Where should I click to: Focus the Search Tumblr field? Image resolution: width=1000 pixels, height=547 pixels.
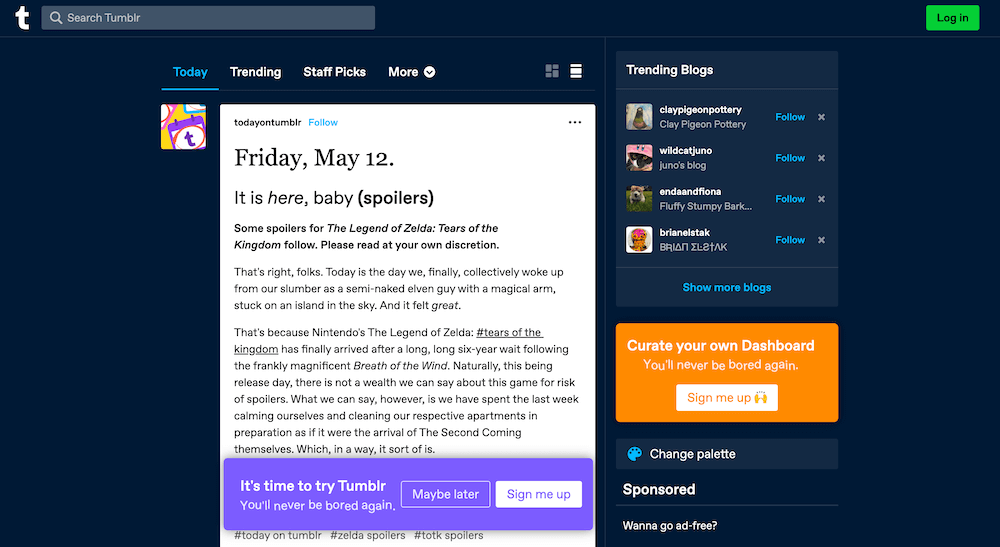(208, 18)
